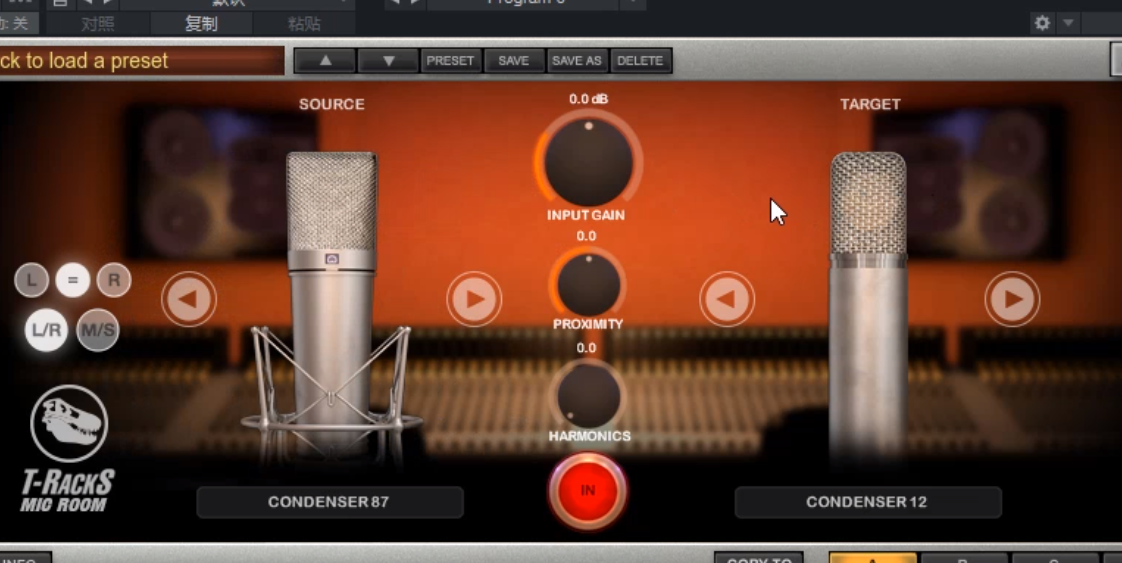
Task: Select the equals link channel button
Action: click(x=72, y=280)
